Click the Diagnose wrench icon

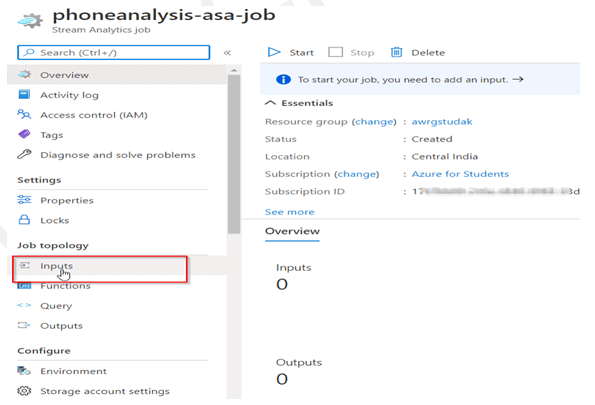coord(24,154)
